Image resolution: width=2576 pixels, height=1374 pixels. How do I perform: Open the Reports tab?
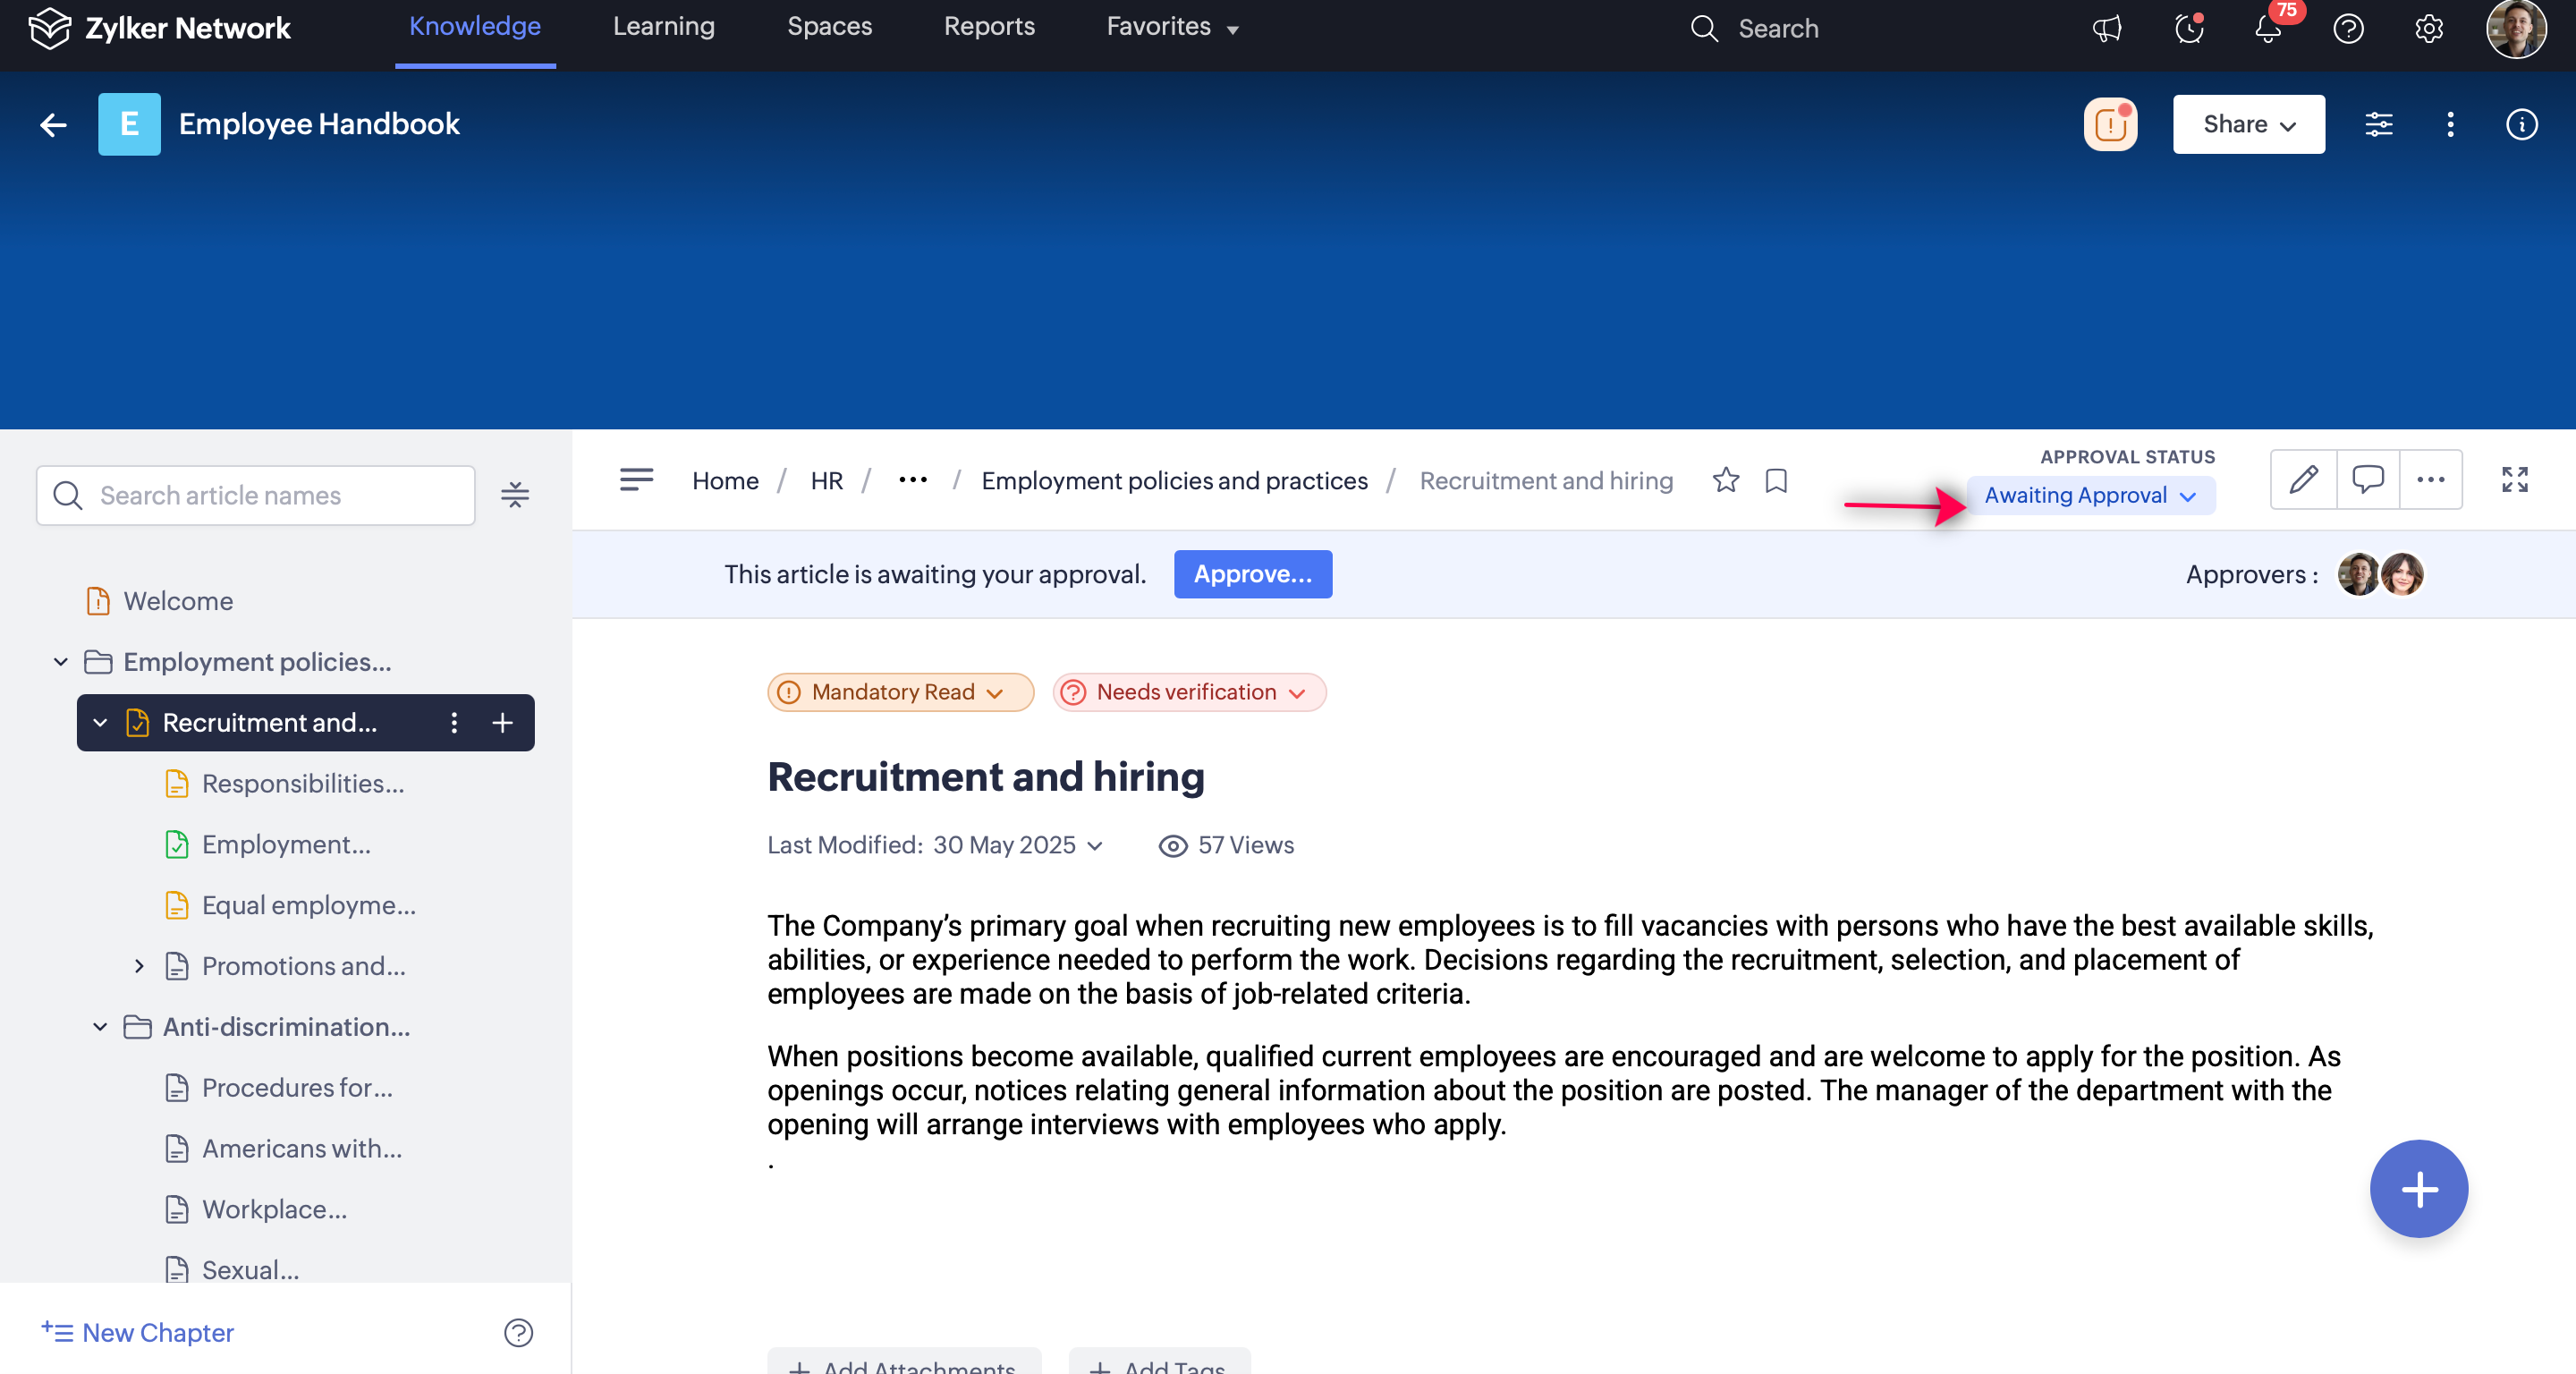(989, 27)
